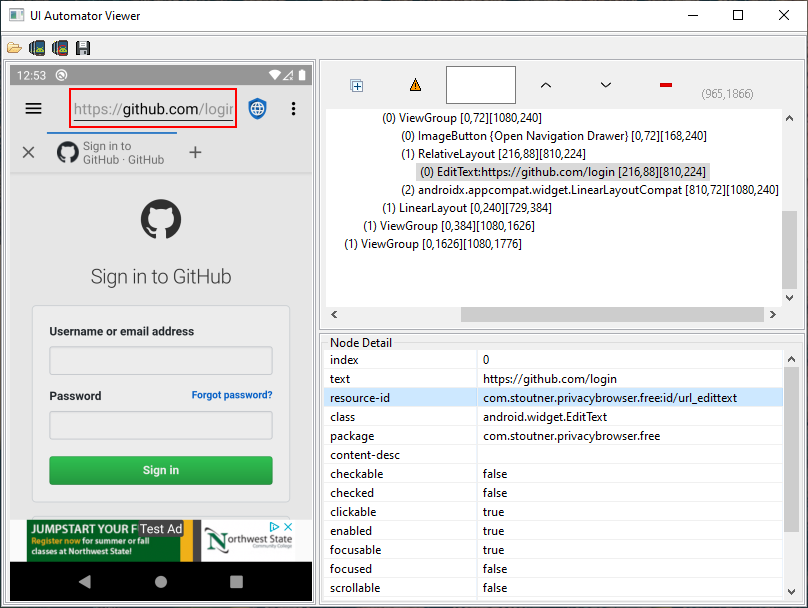This screenshot has height=608, width=808.
Task: Clear search results with the red minus icon
Action: point(666,85)
